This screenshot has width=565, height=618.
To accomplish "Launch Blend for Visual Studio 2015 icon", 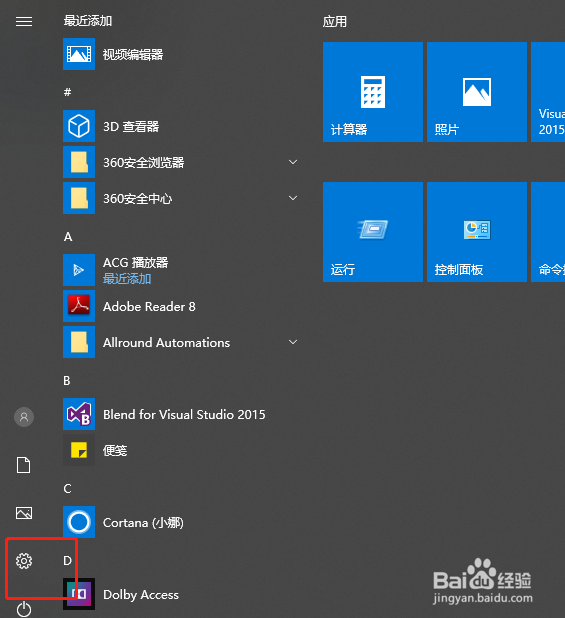I will pos(79,414).
